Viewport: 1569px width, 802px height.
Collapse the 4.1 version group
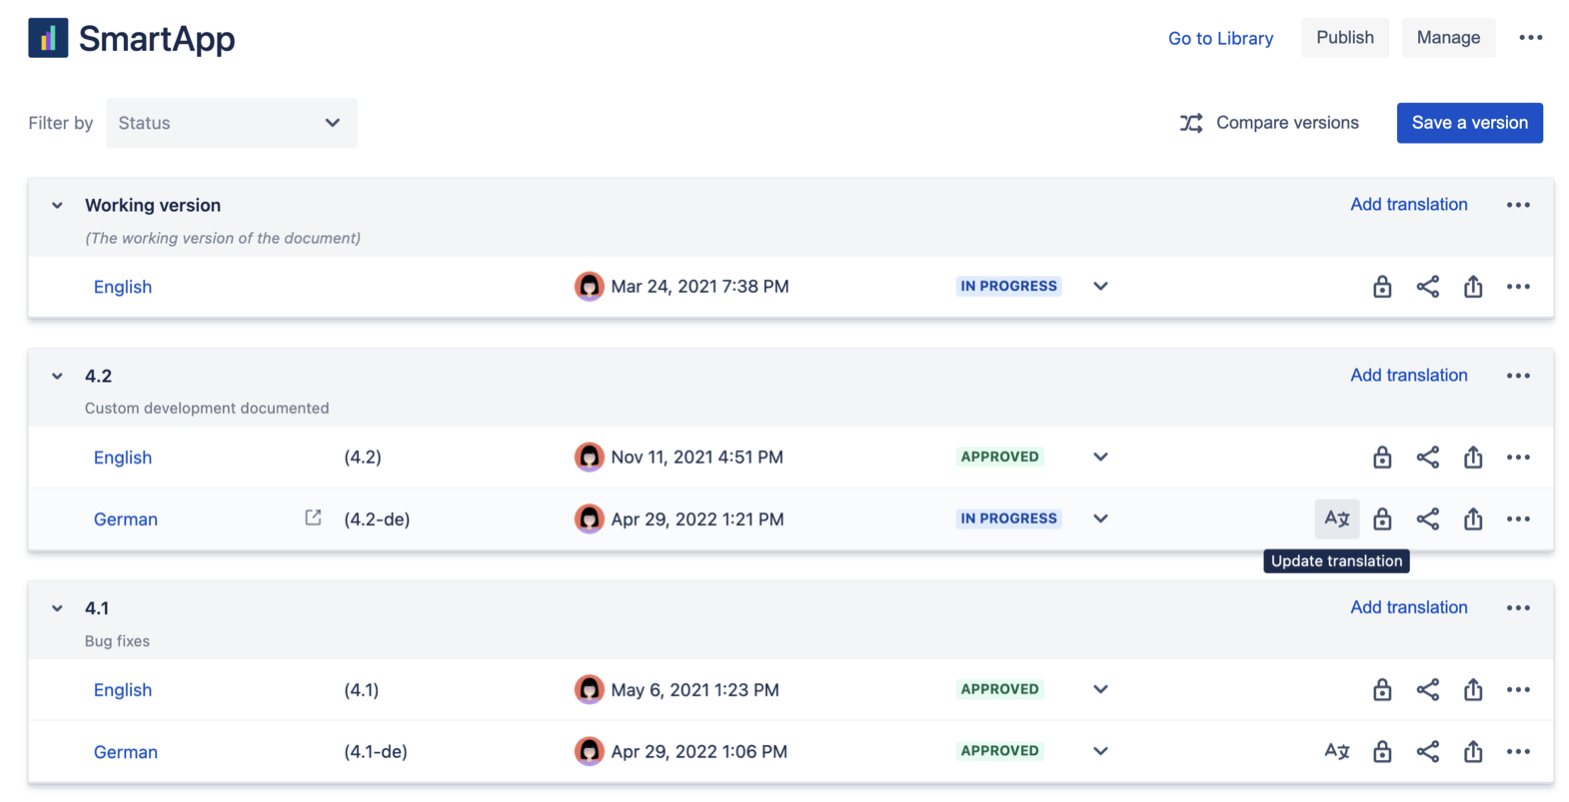[57, 608]
